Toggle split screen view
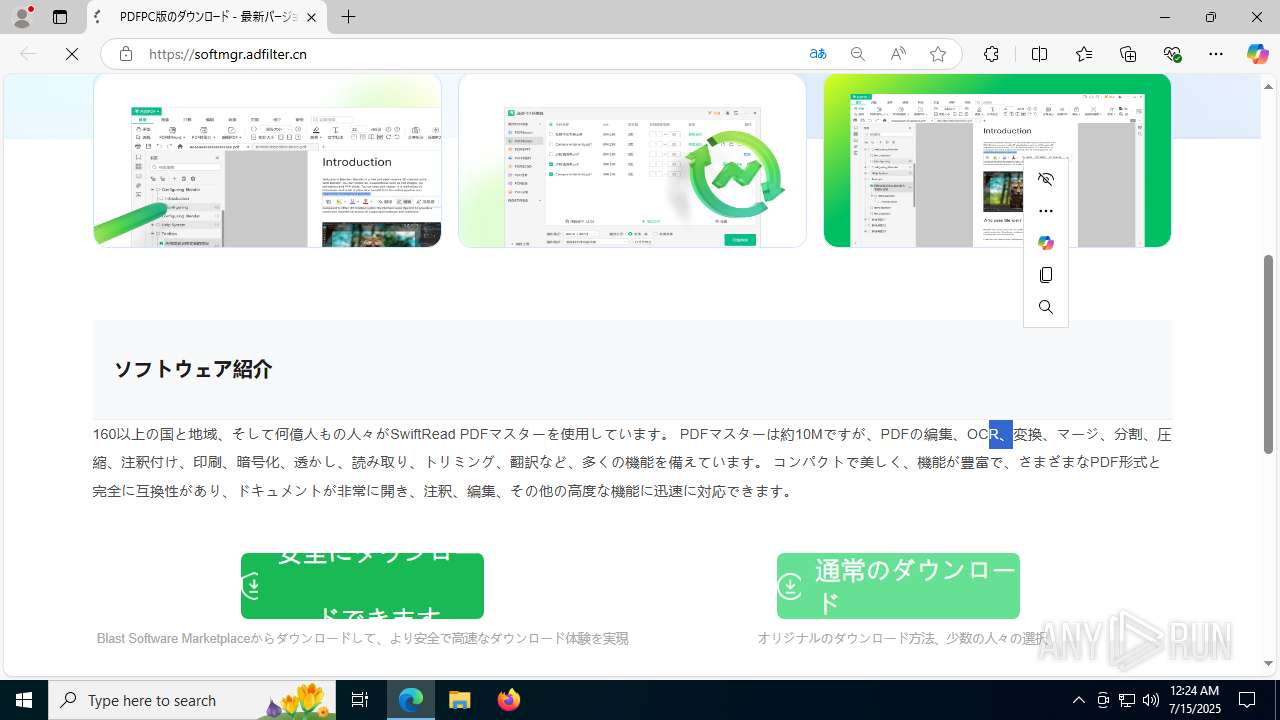This screenshot has width=1280, height=720. pos(1039,54)
